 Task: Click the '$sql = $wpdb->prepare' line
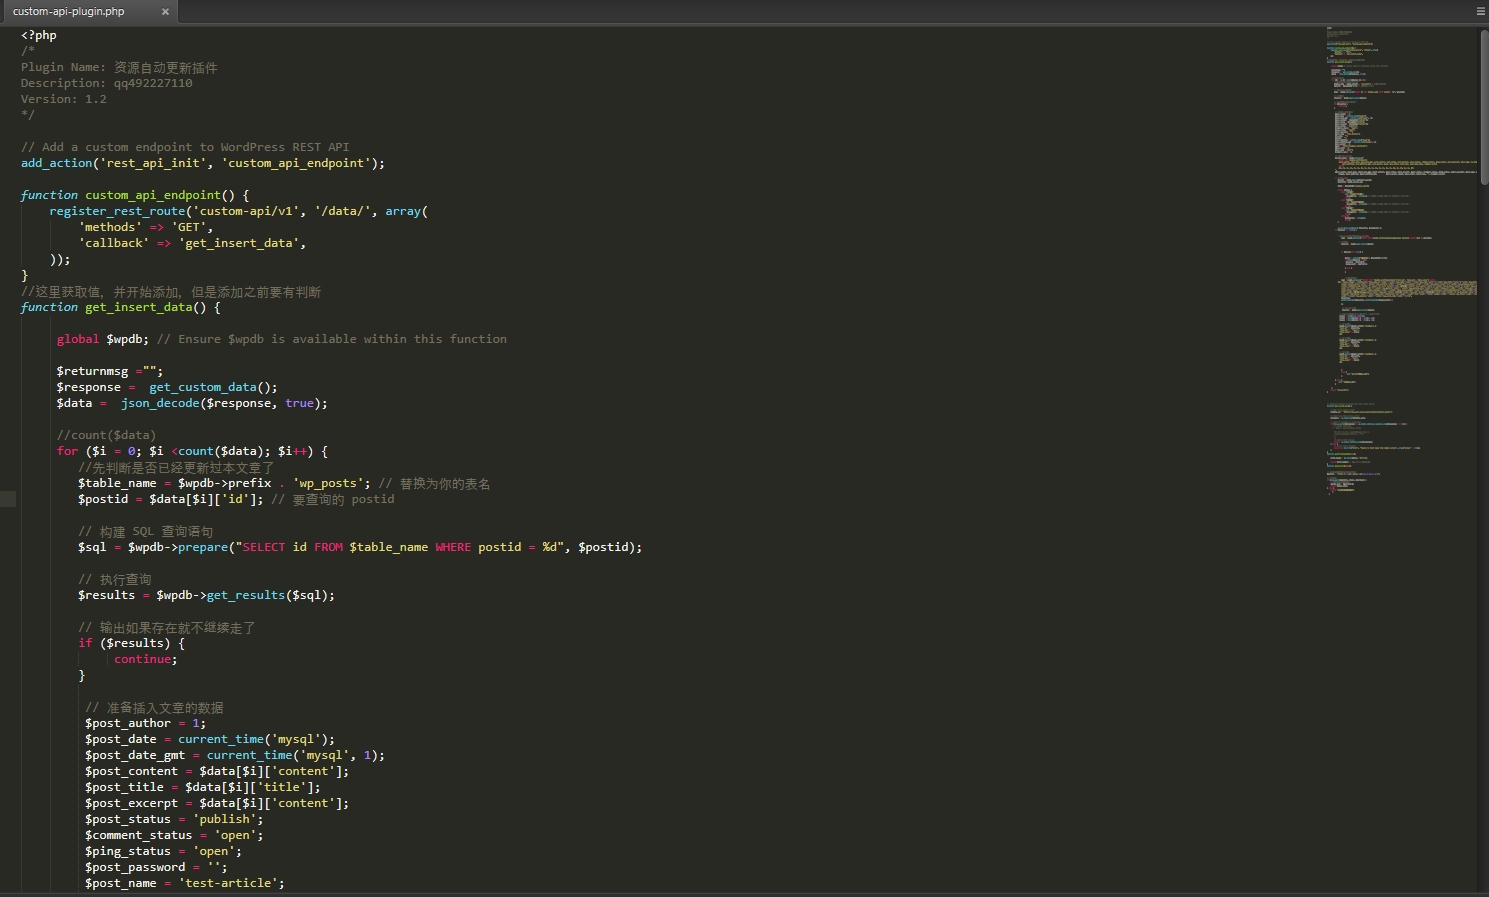click(360, 547)
